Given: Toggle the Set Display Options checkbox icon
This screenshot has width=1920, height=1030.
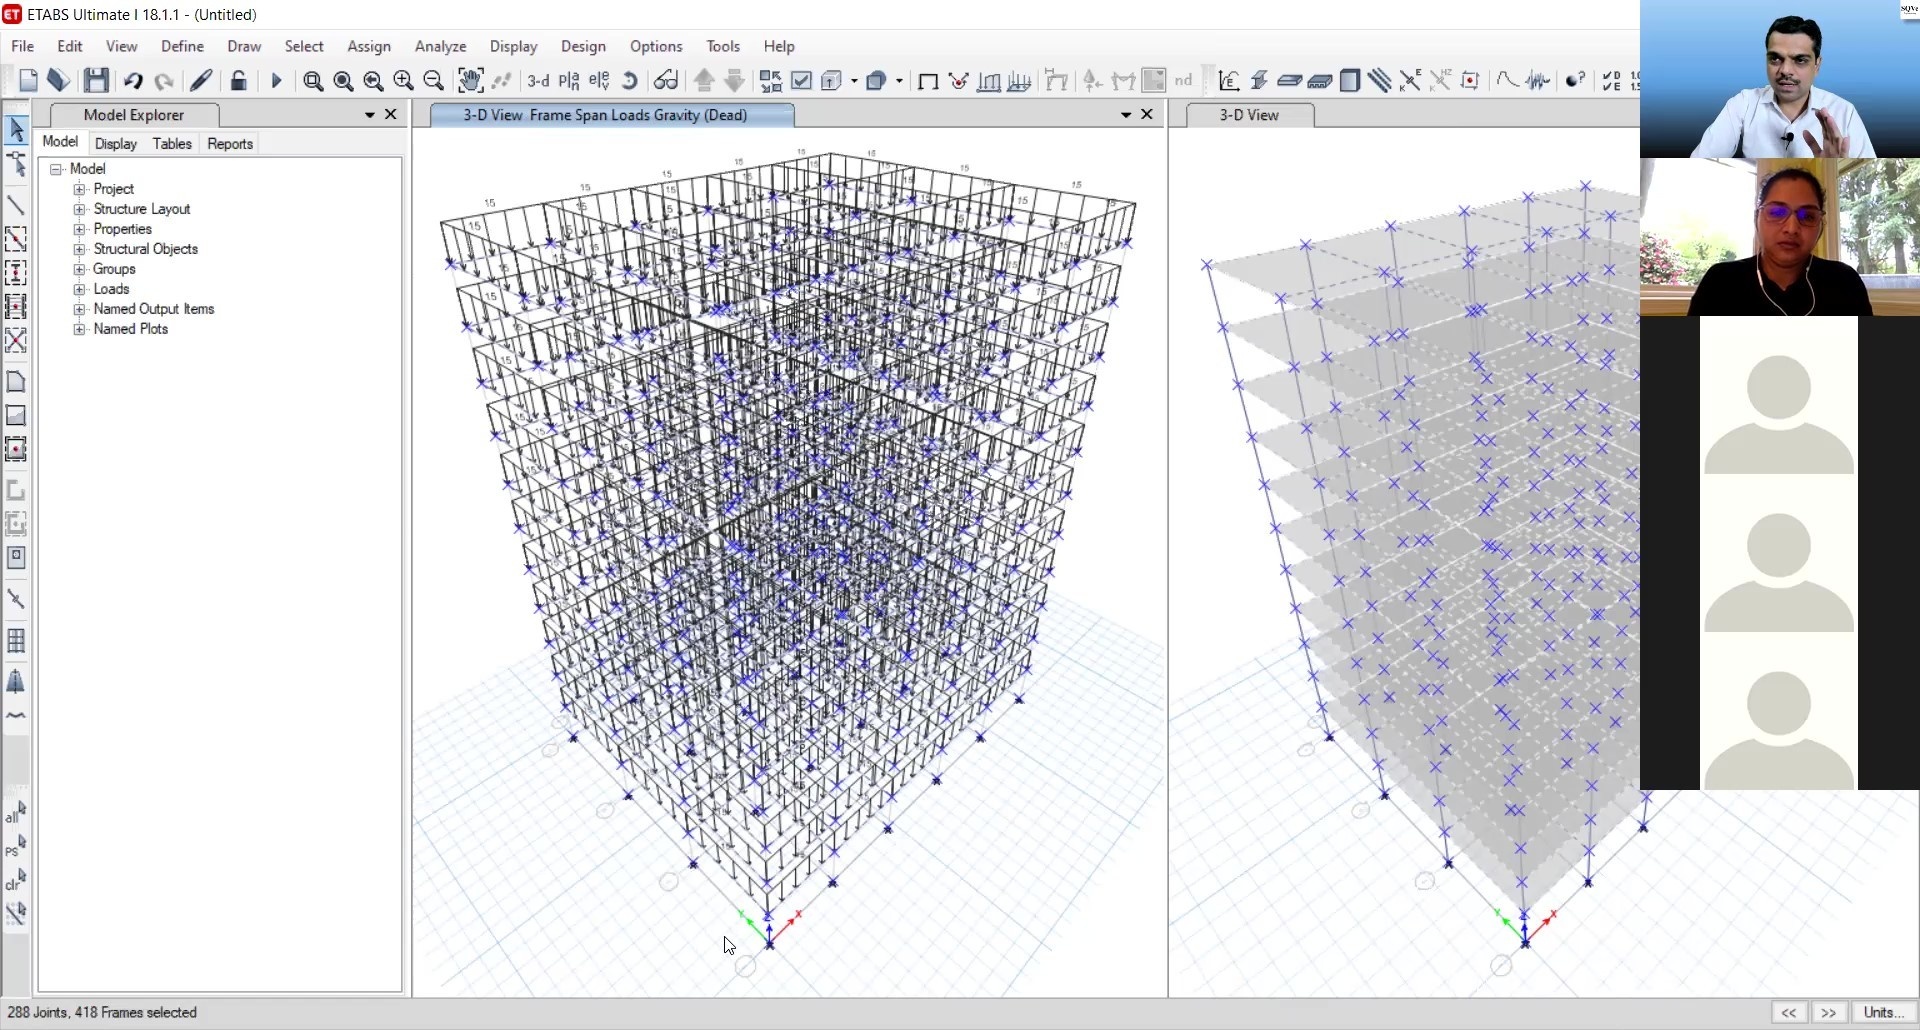Looking at the screenshot, I should tap(801, 81).
